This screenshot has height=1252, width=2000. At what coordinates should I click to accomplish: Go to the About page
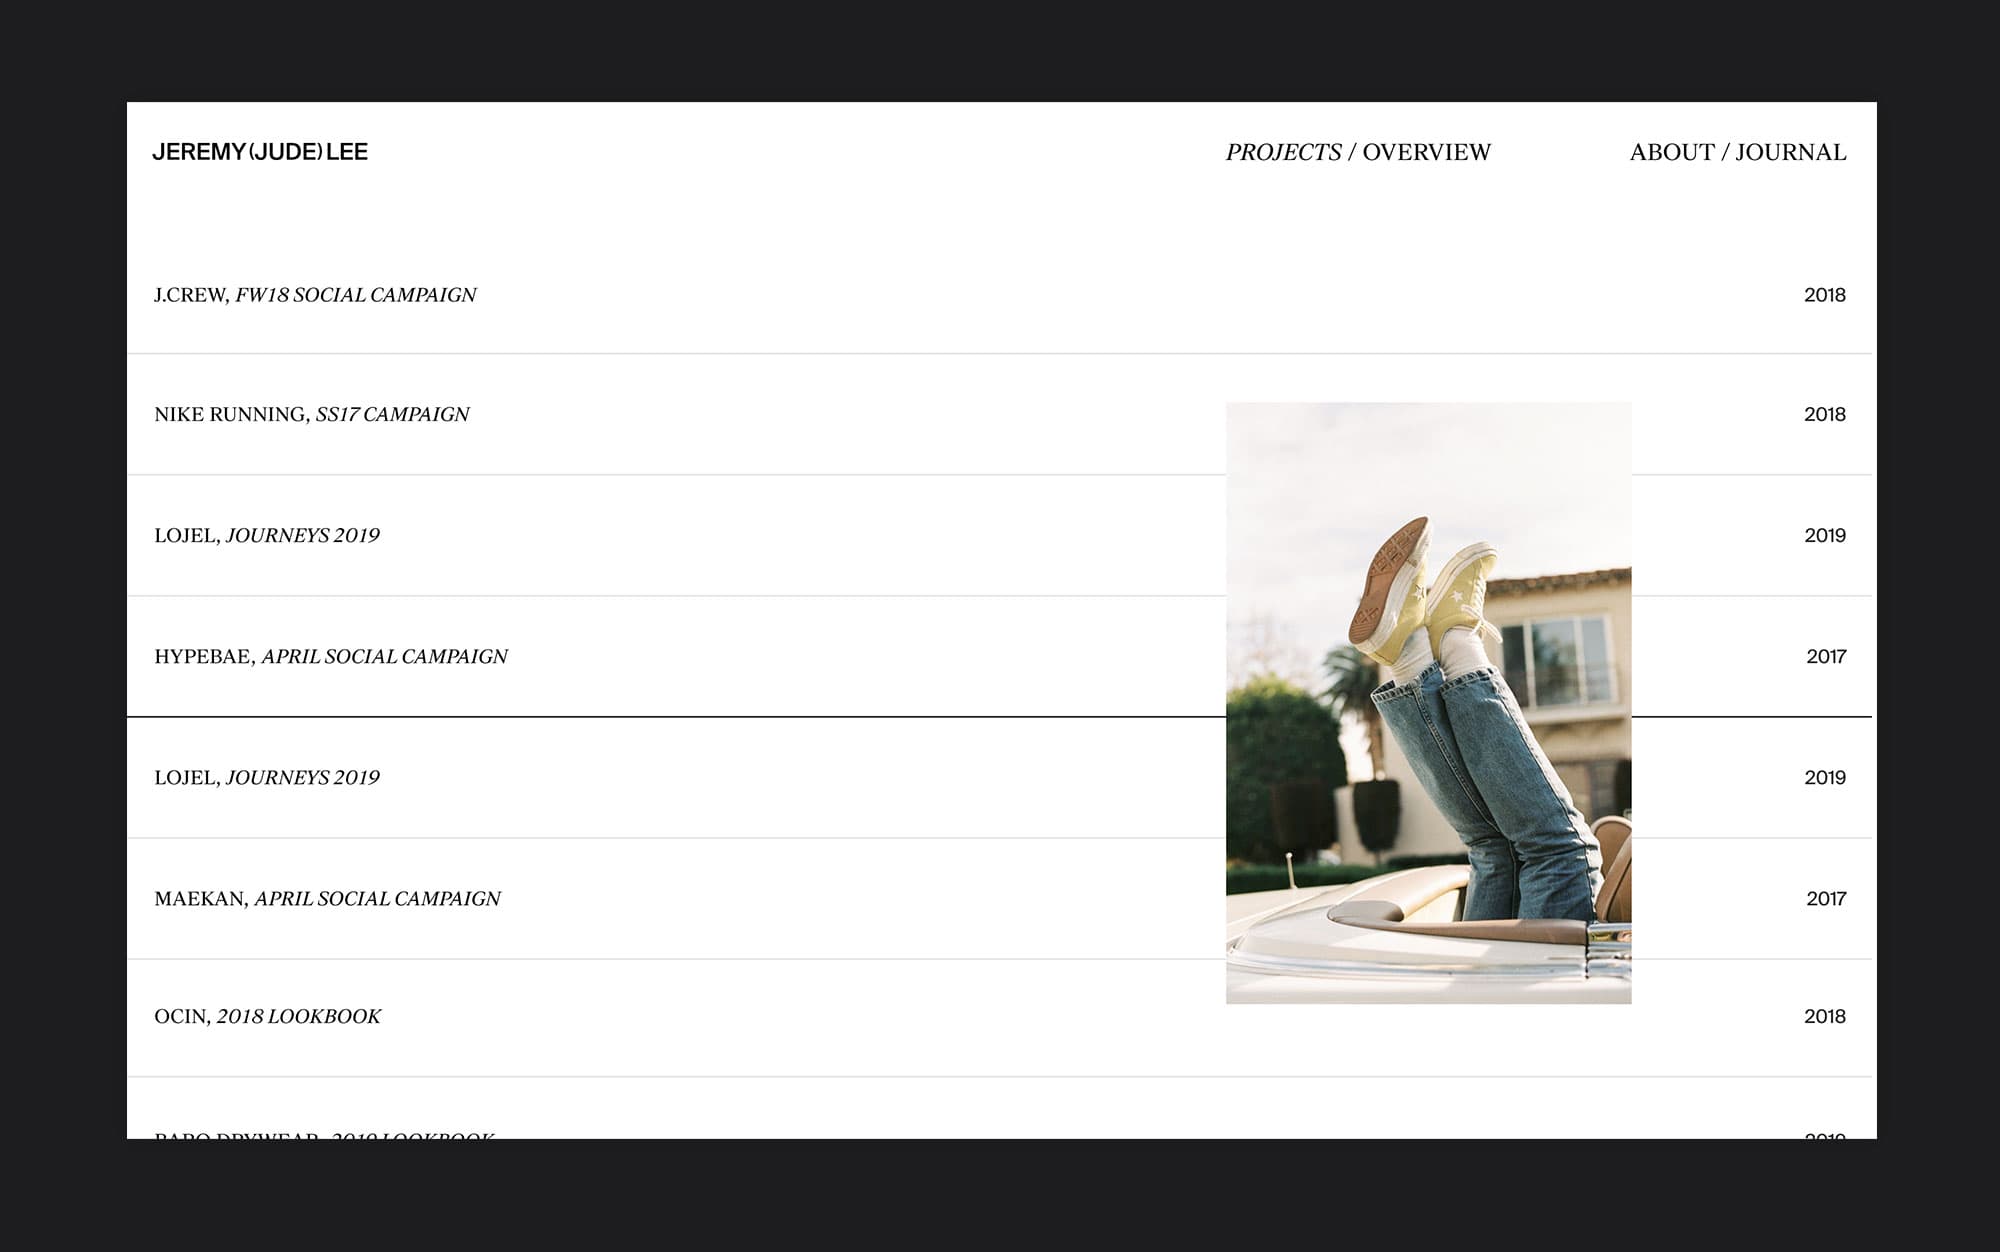1671,152
